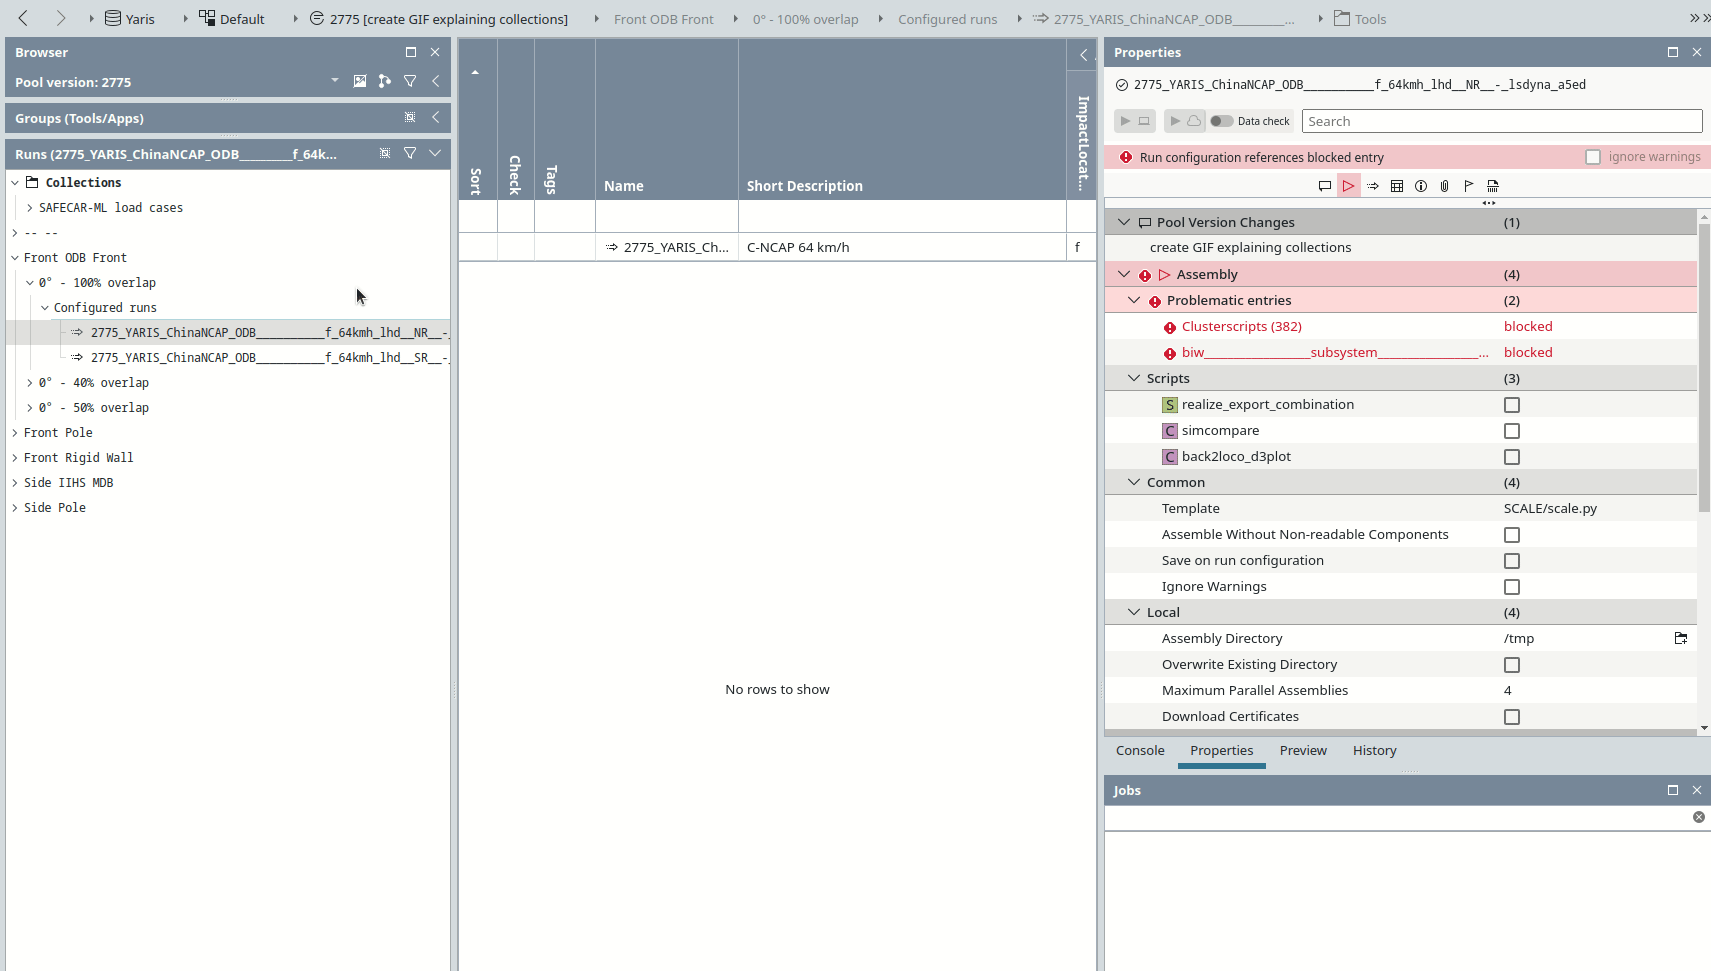Switch to the History tab
Image resolution: width=1711 pixels, height=971 pixels.
1374,751
